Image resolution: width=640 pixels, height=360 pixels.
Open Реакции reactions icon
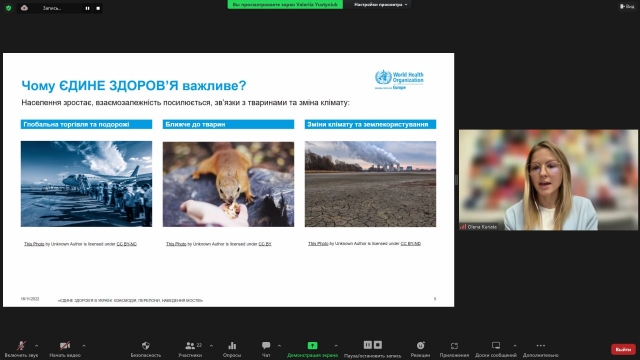point(420,346)
